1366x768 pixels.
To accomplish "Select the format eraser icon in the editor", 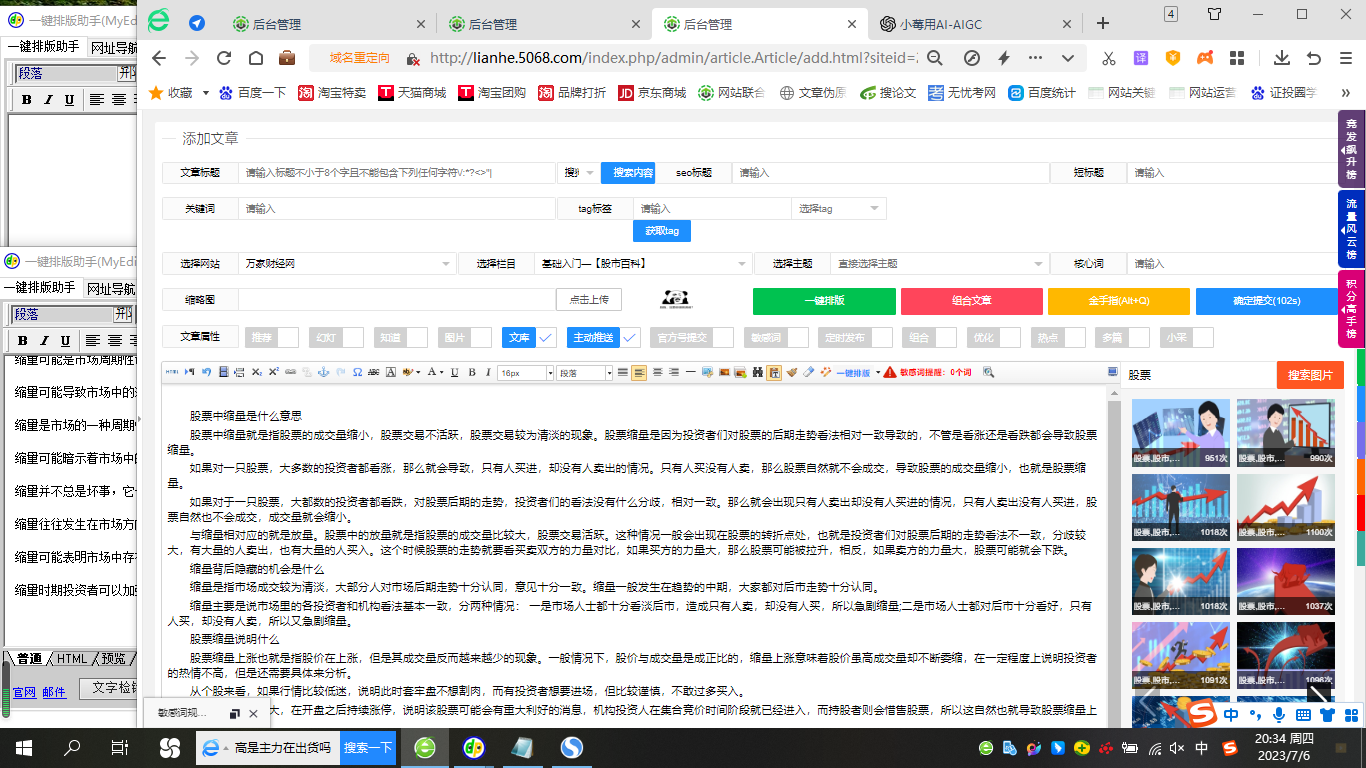I will point(806,372).
